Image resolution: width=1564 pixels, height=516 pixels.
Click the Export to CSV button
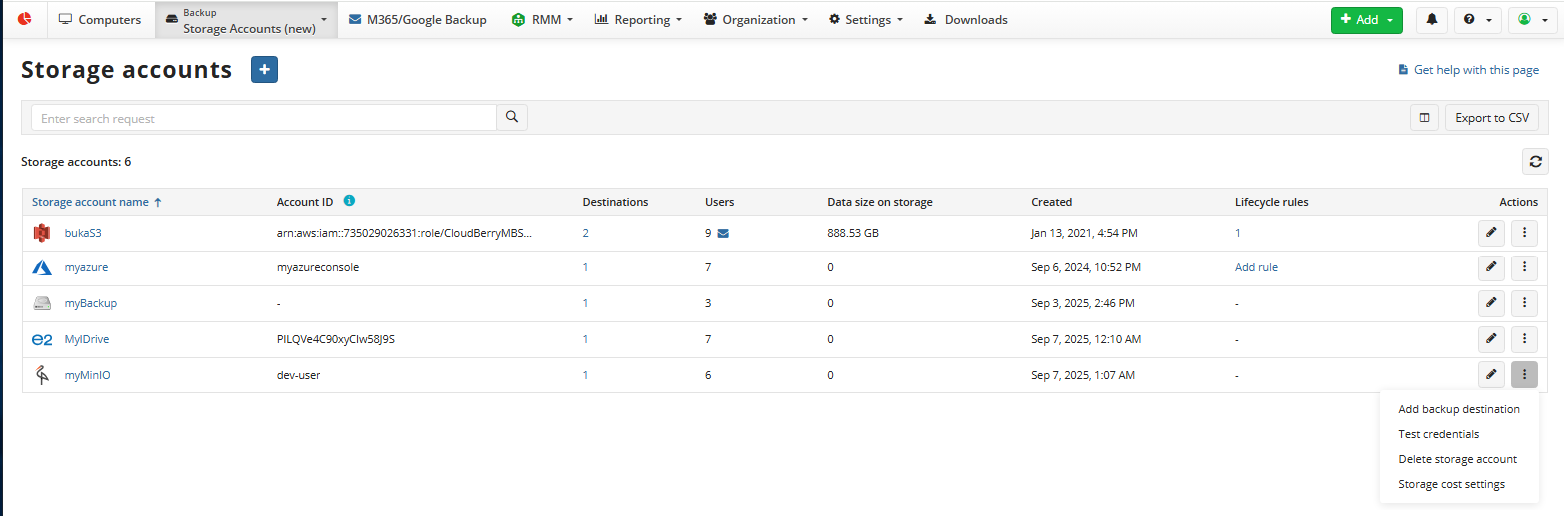coord(1491,118)
